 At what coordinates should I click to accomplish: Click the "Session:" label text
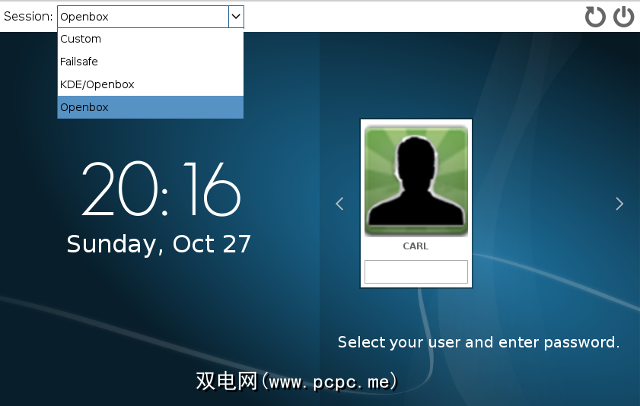pyautogui.click(x=28, y=16)
